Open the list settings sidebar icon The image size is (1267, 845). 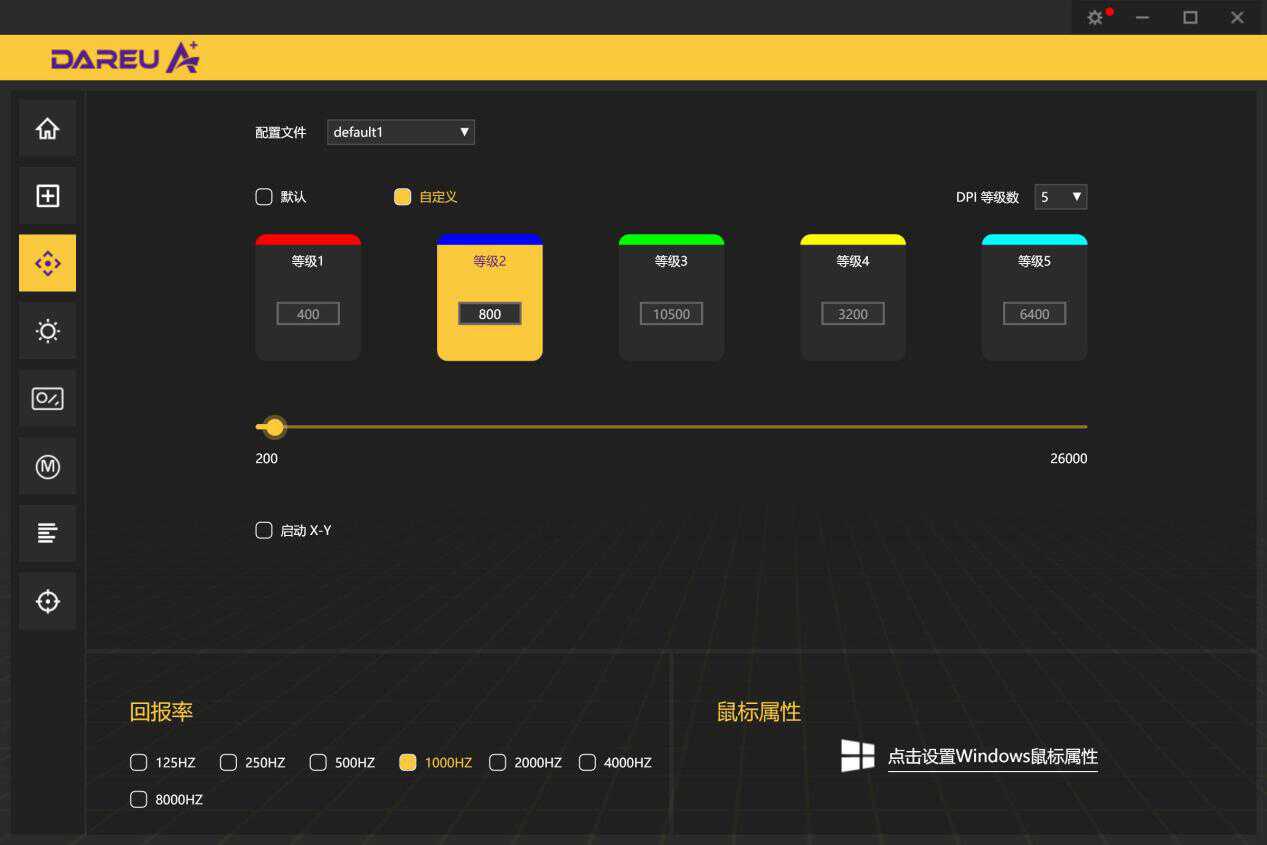(47, 533)
